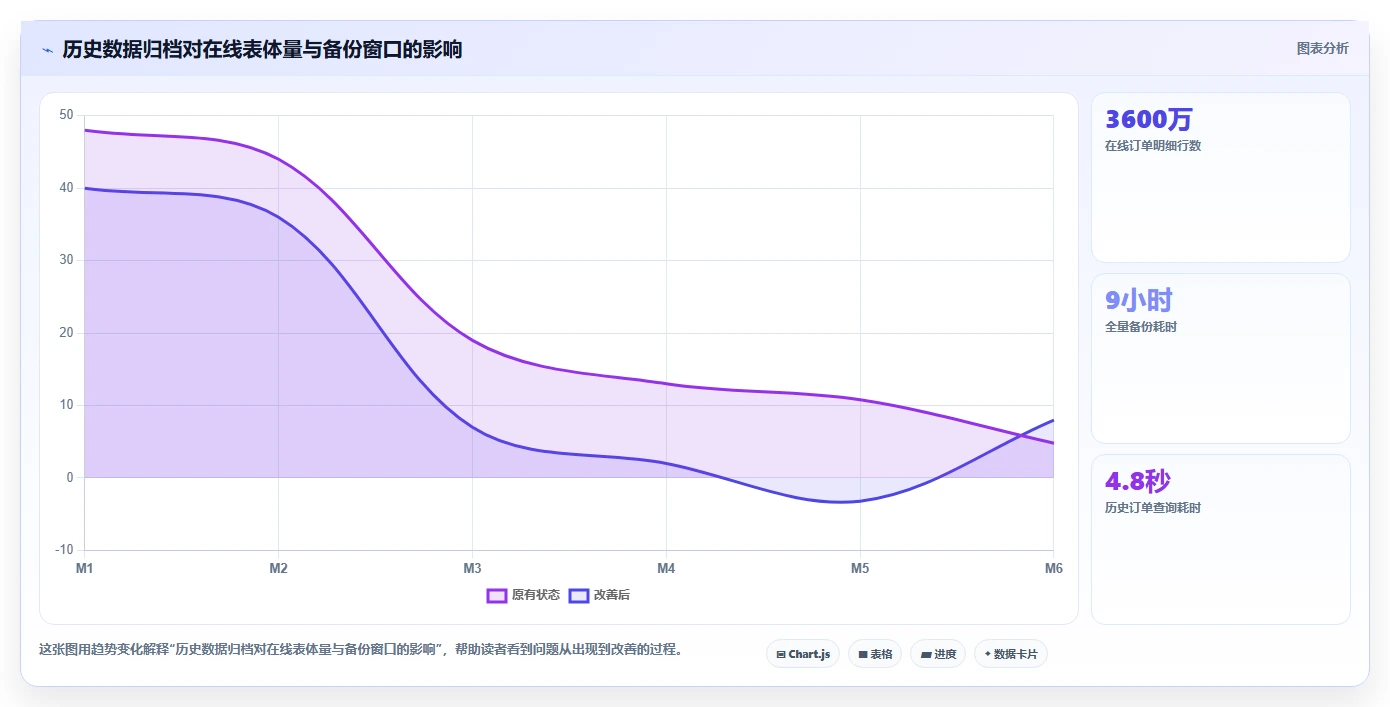The image size is (1390, 707).
Task: Click the 30 y-axis value
Action: click(x=66, y=260)
